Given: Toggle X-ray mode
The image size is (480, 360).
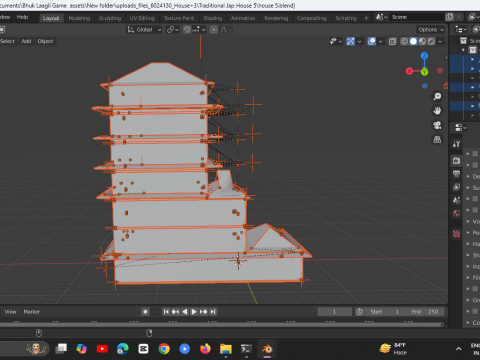Looking at the screenshot, I should click(392, 41).
